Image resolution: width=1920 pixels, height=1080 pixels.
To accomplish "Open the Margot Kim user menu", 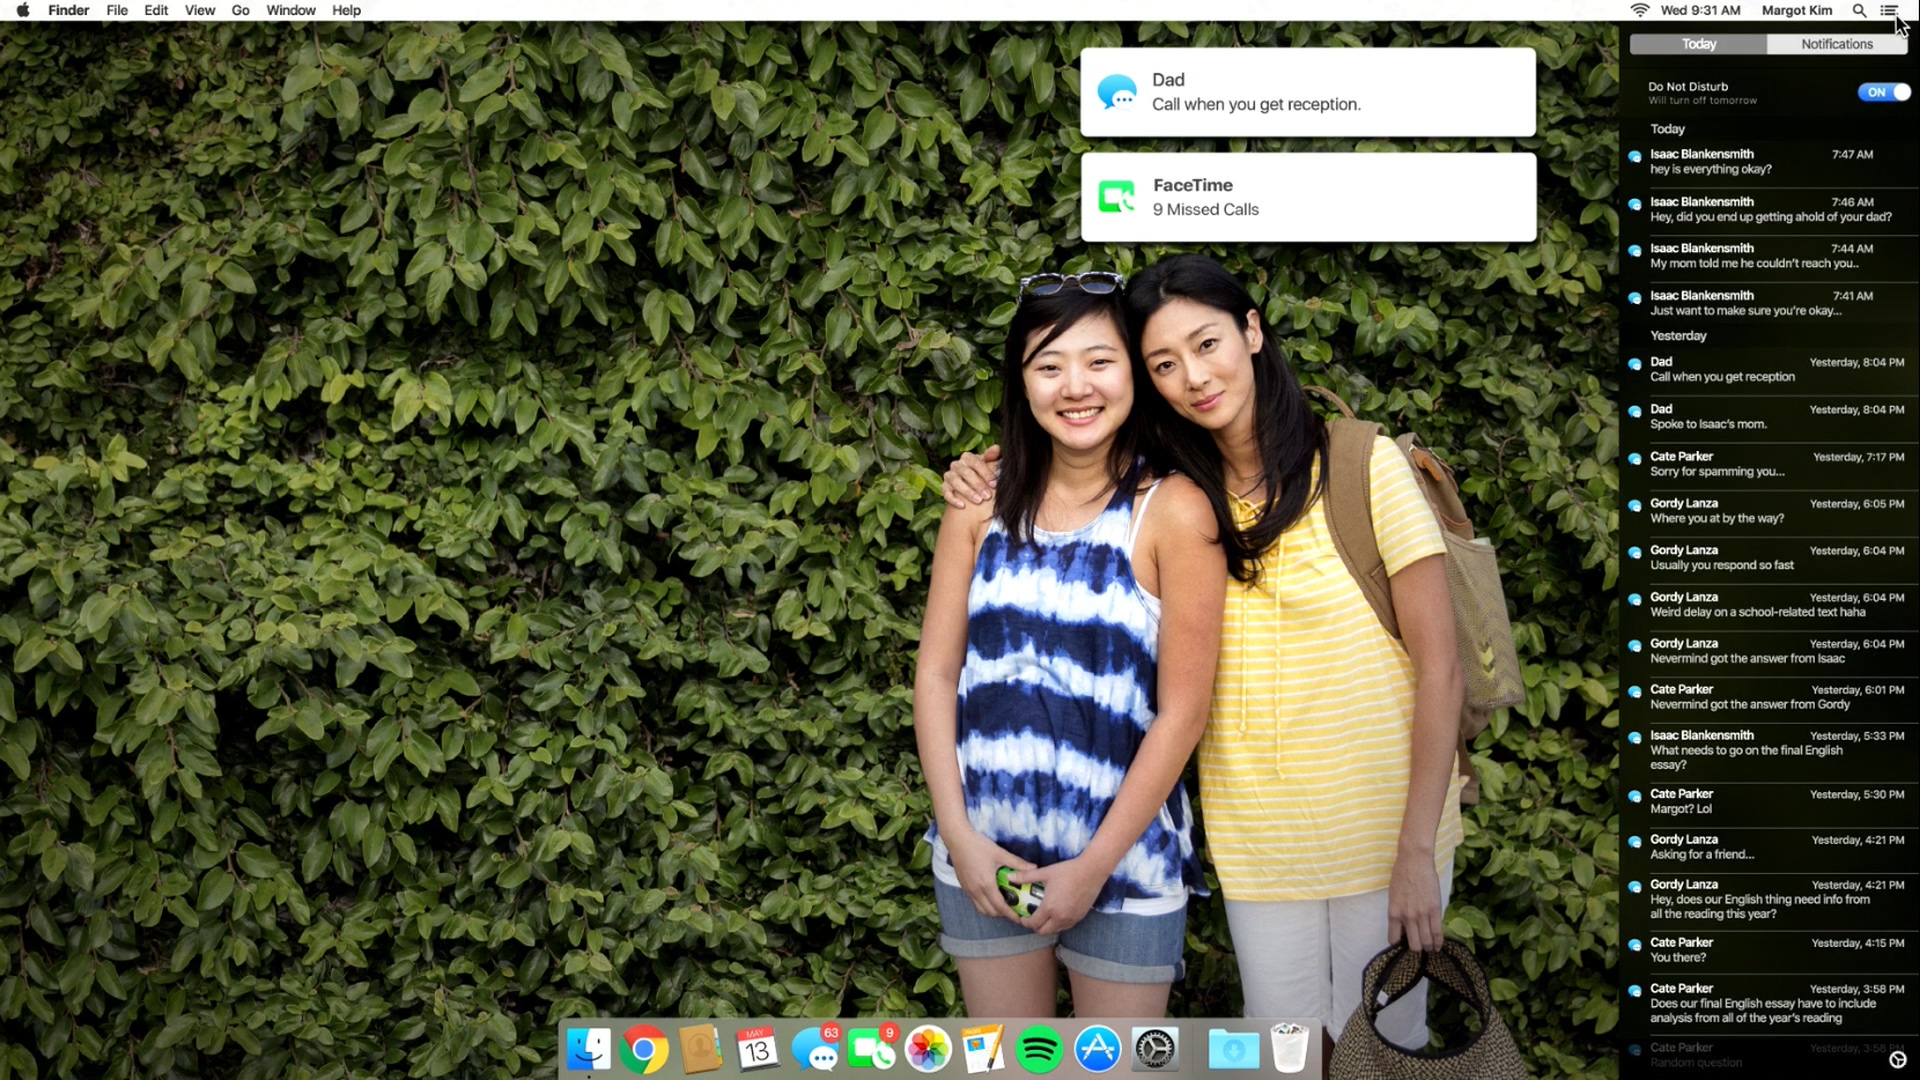I will click(x=1796, y=10).
